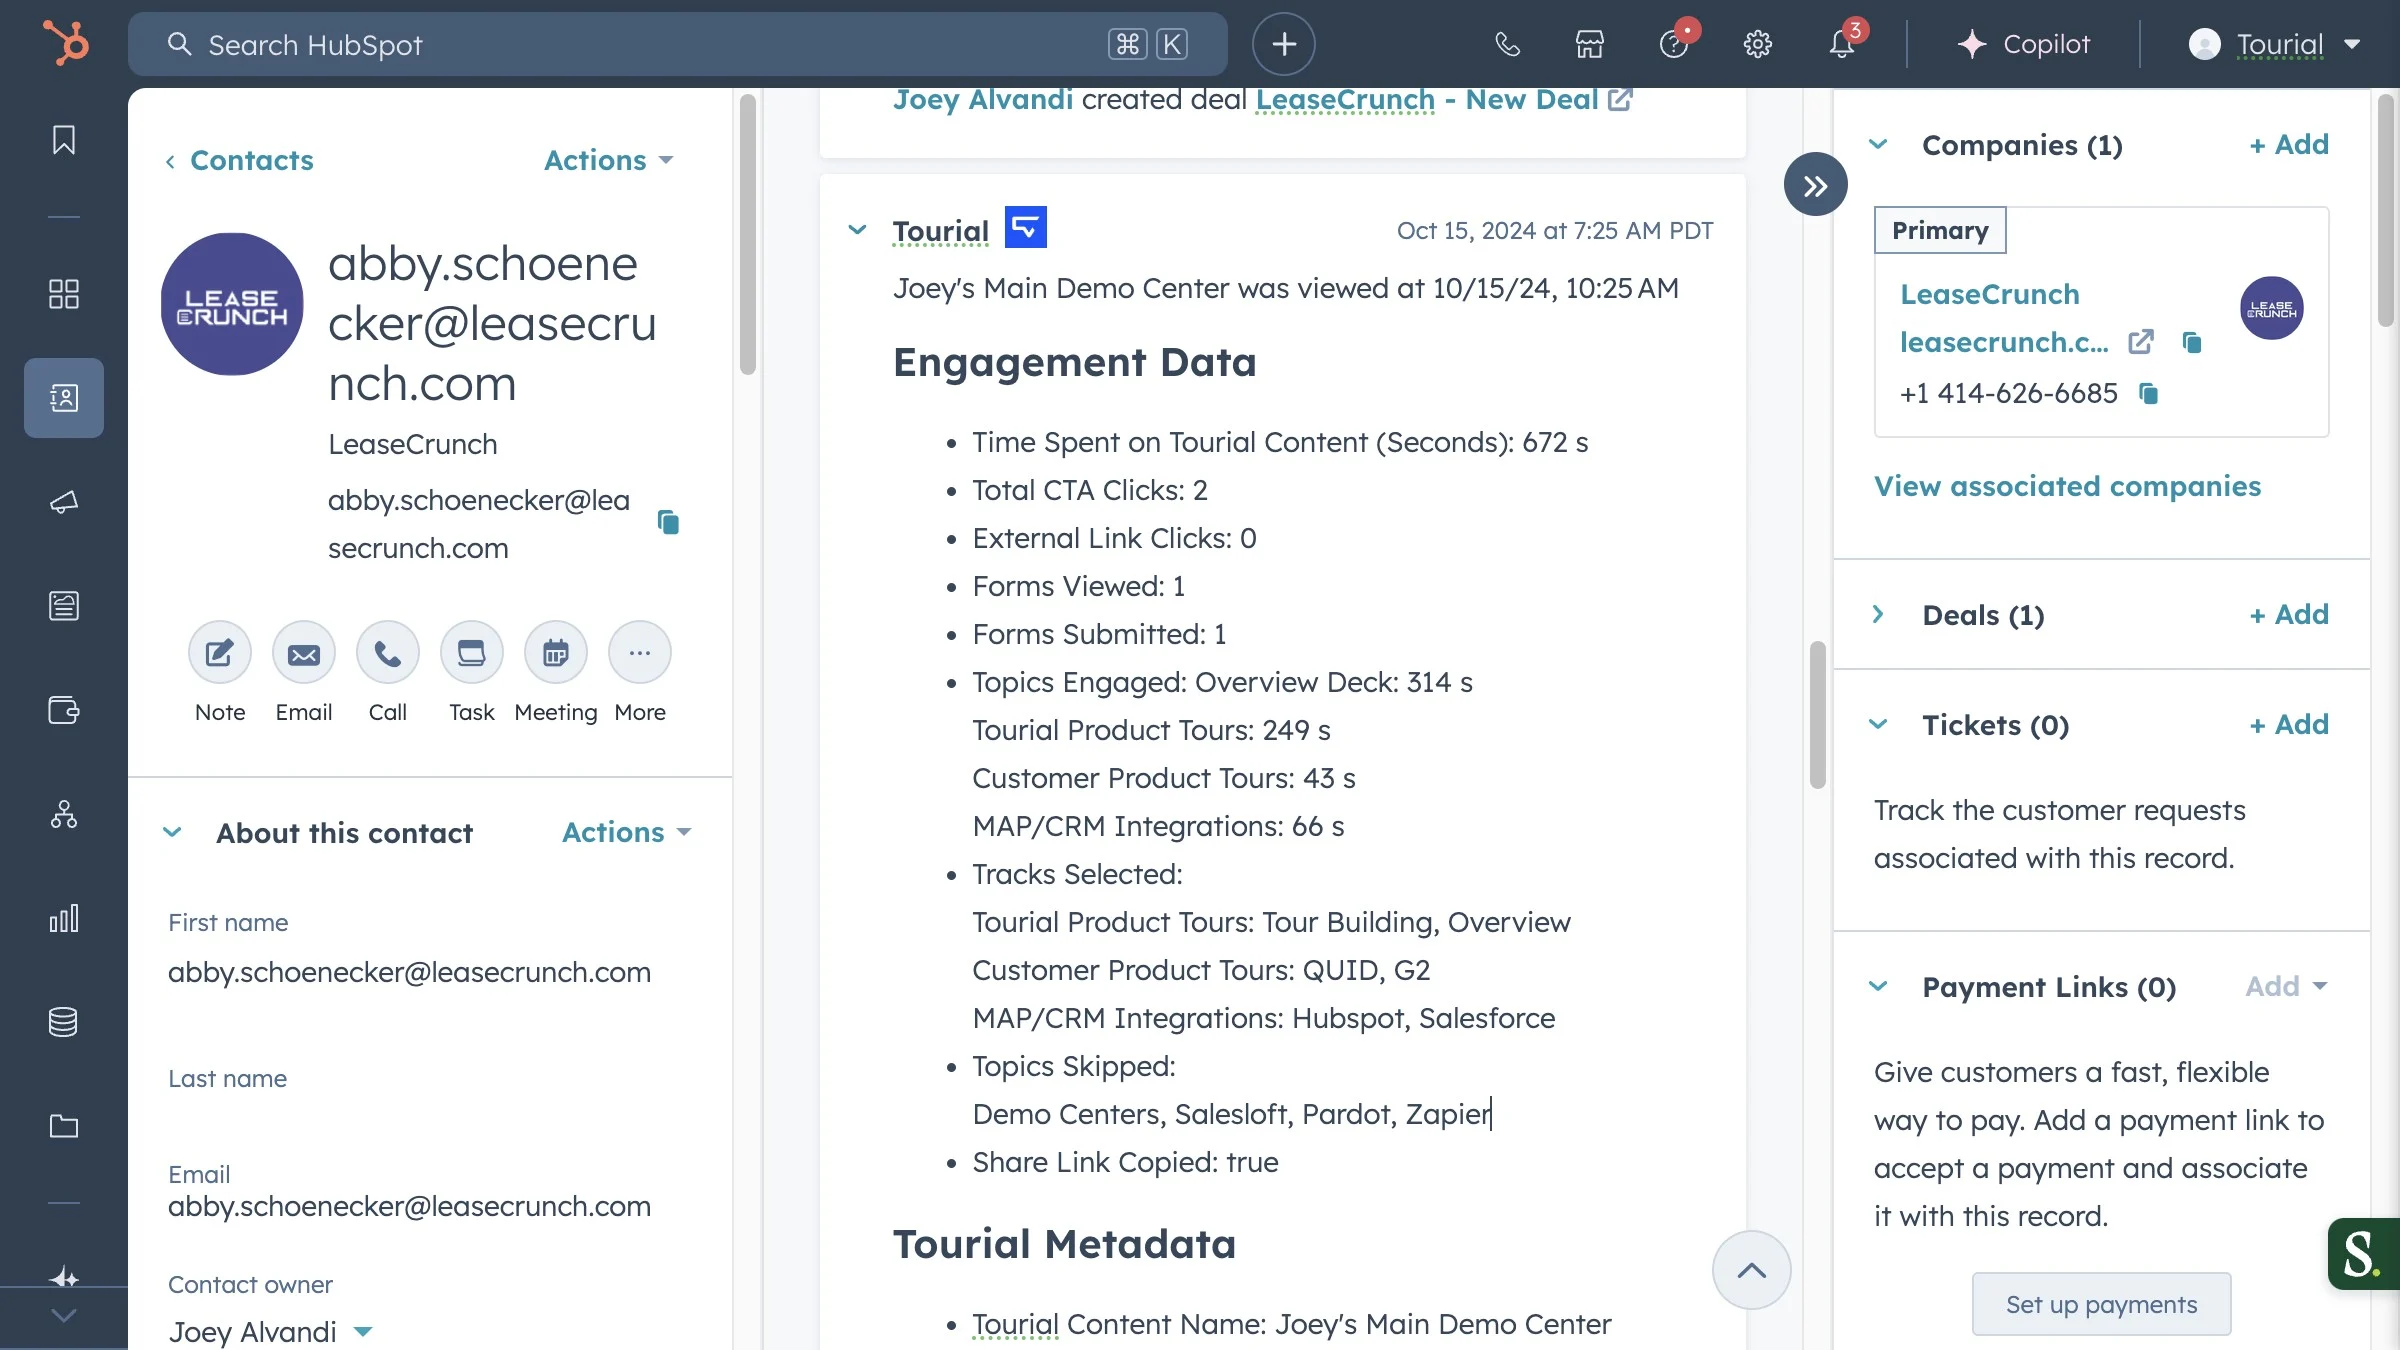
Task: Click the Set up payments button
Action: pyautogui.click(x=2101, y=1304)
